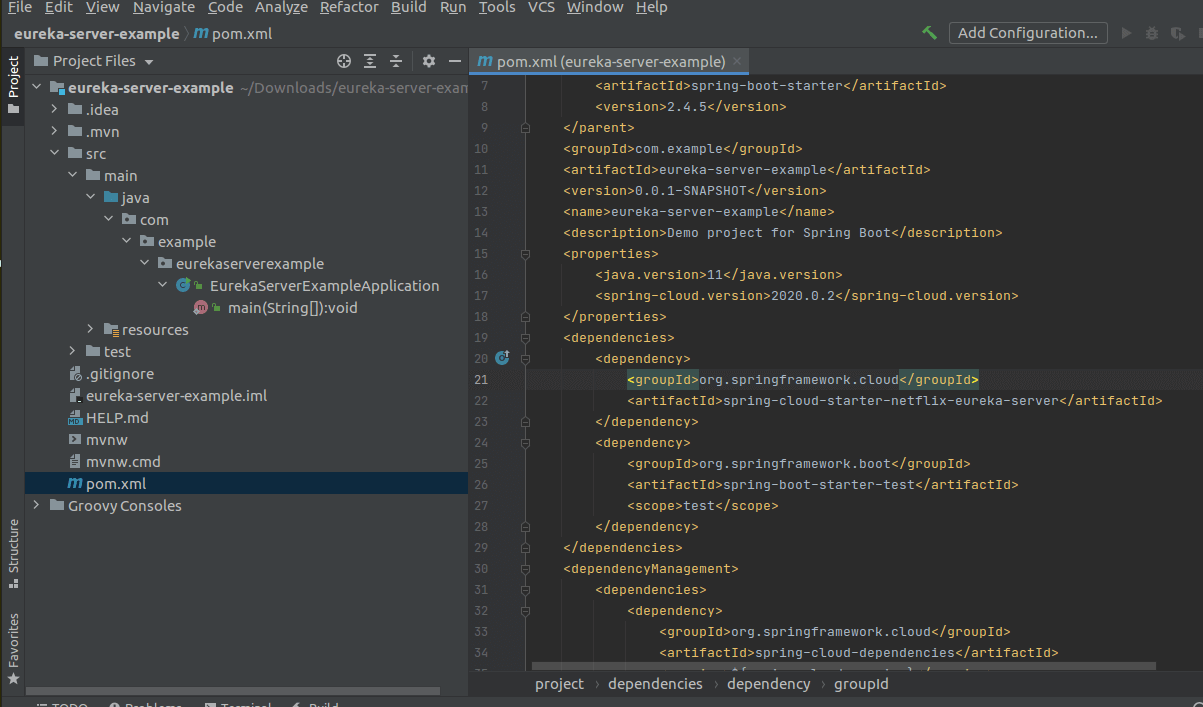Collapse the java folder
Image resolution: width=1203 pixels, height=707 pixels.
[x=92, y=198]
